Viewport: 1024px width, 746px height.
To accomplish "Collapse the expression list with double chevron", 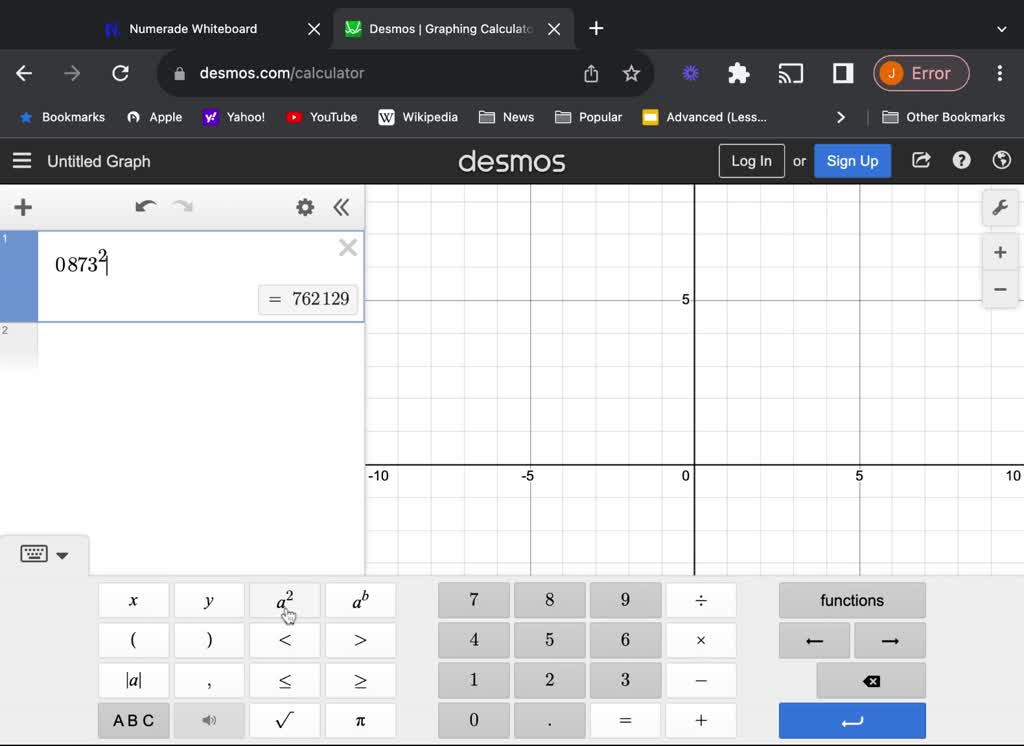I will click(341, 207).
